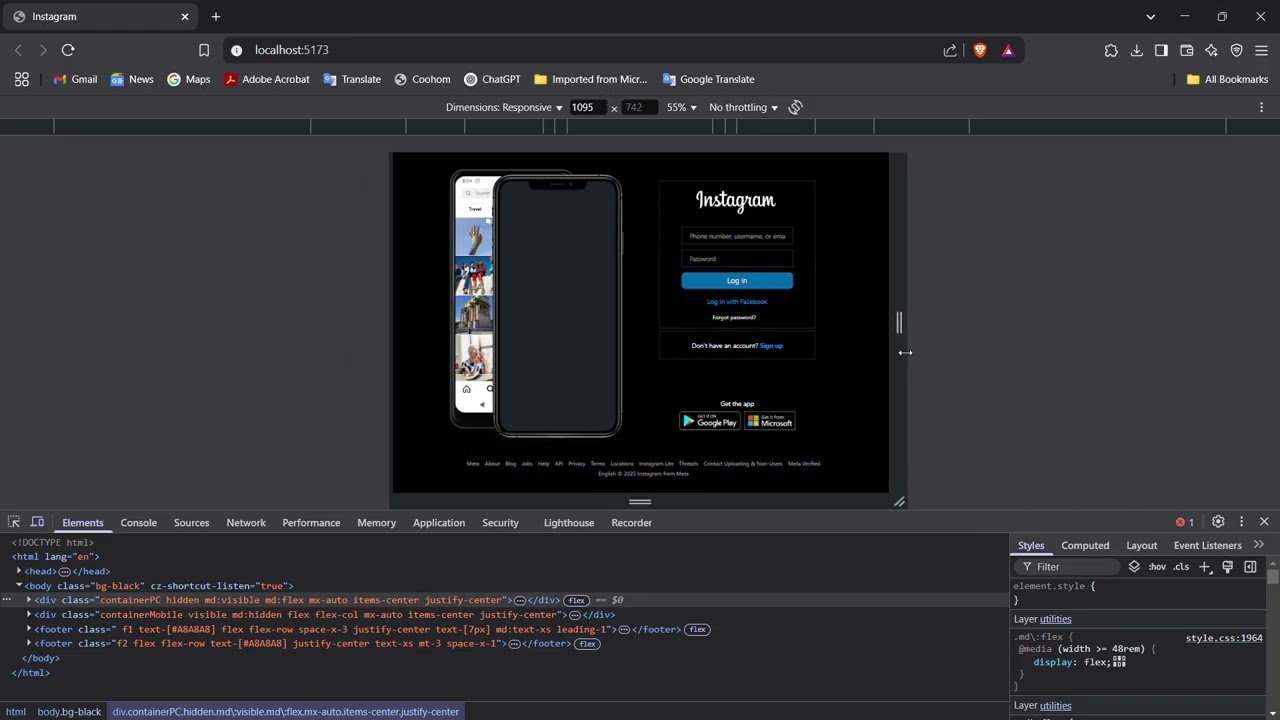Open ChatGPT bookmark
This screenshot has height=720, width=1280.
click(492, 79)
